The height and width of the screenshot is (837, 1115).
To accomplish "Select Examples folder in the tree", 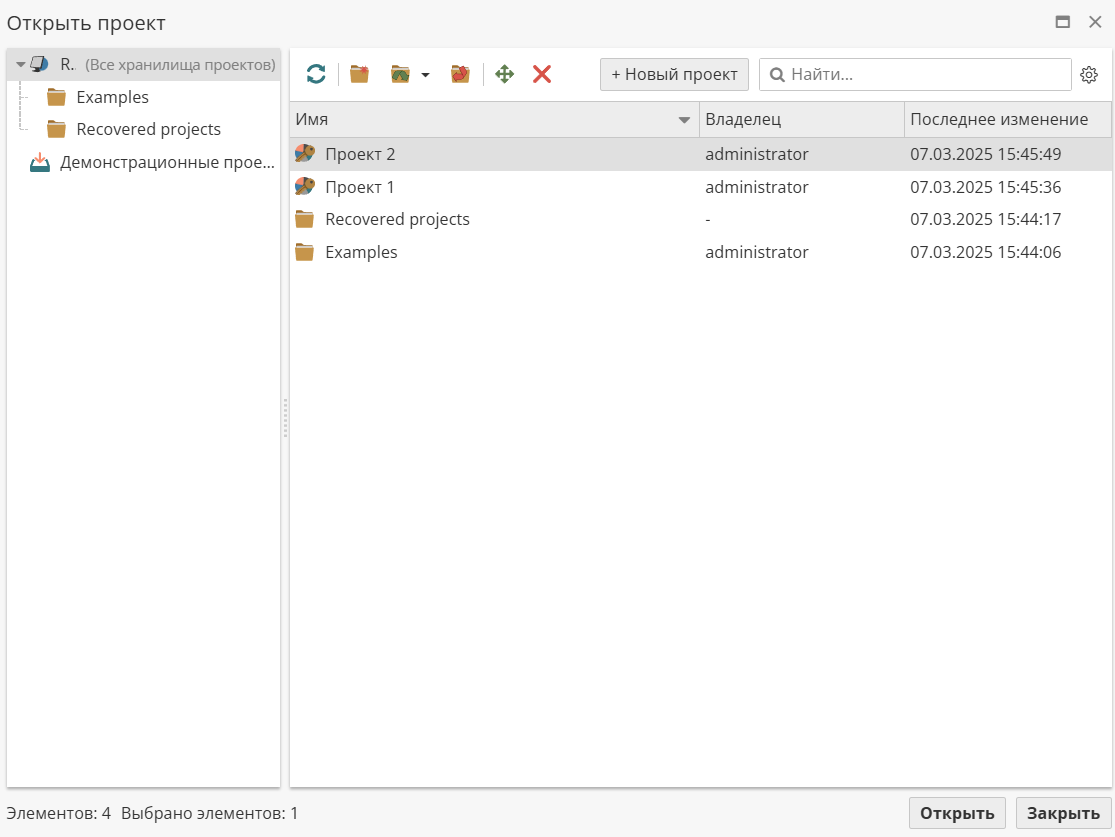I will tap(112, 97).
